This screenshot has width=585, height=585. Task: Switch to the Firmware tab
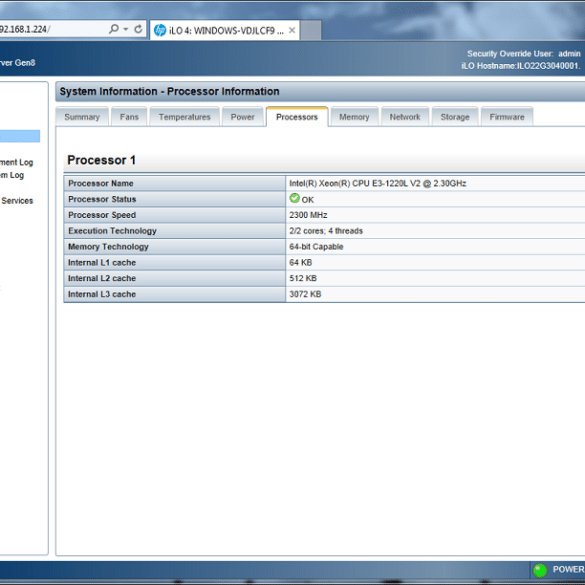coord(507,117)
